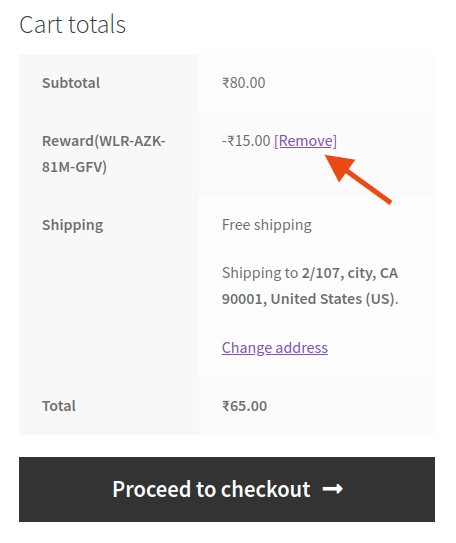Click the 'Proceed to checkout' label text

pyautogui.click(x=211, y=489)
